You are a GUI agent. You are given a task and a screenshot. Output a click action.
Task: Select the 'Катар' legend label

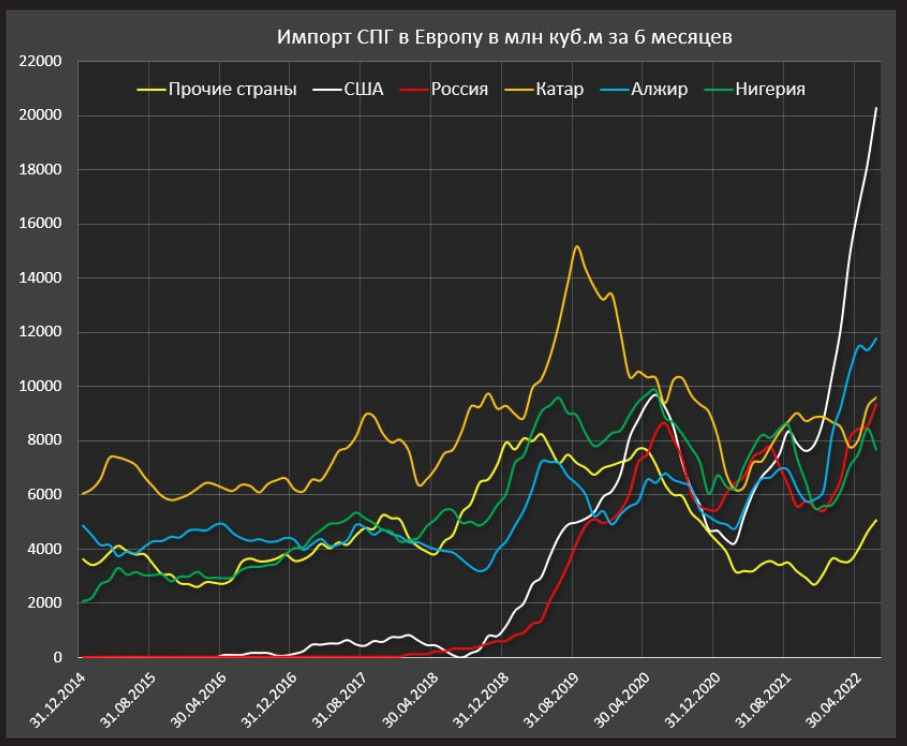tap(559, 89)
